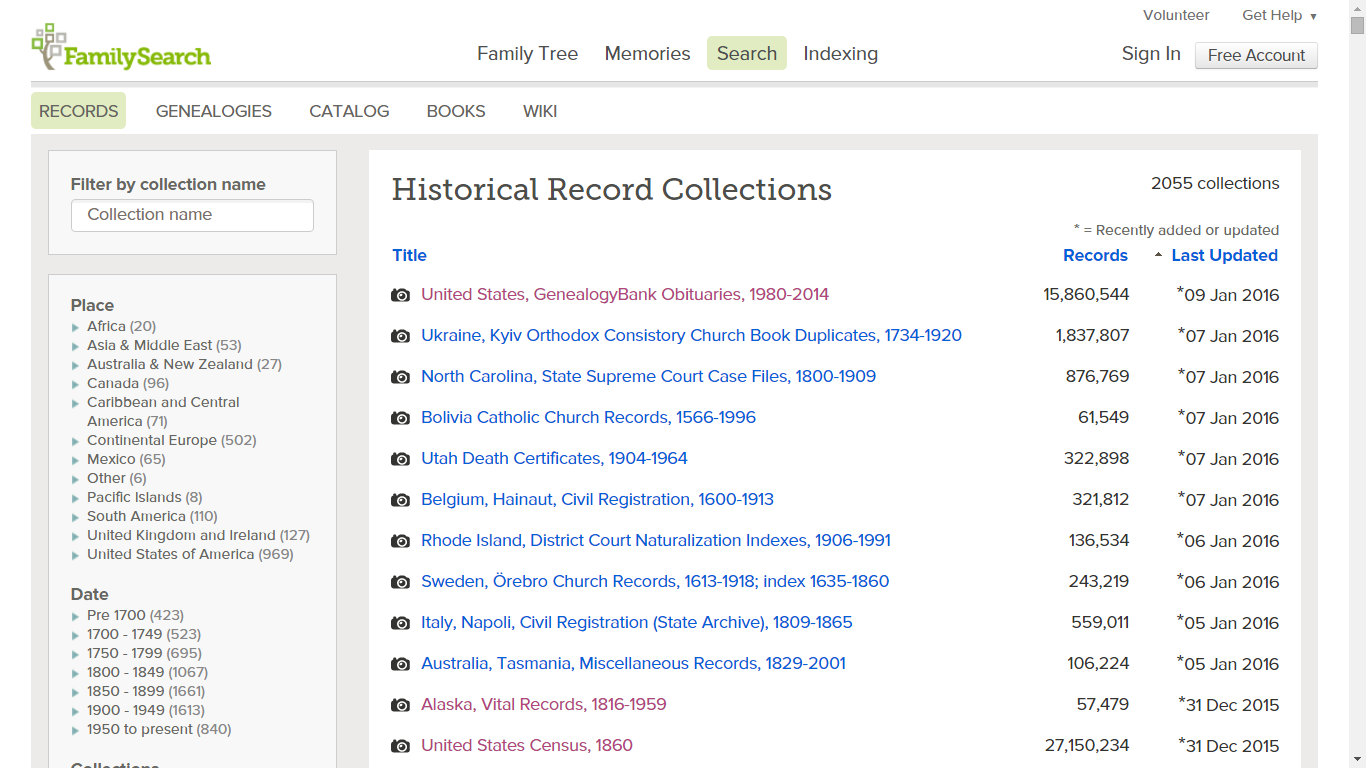Expand the Africa place filter
Screen dimensions: 1366x768
pyautogui.click(x=75, y=327)
